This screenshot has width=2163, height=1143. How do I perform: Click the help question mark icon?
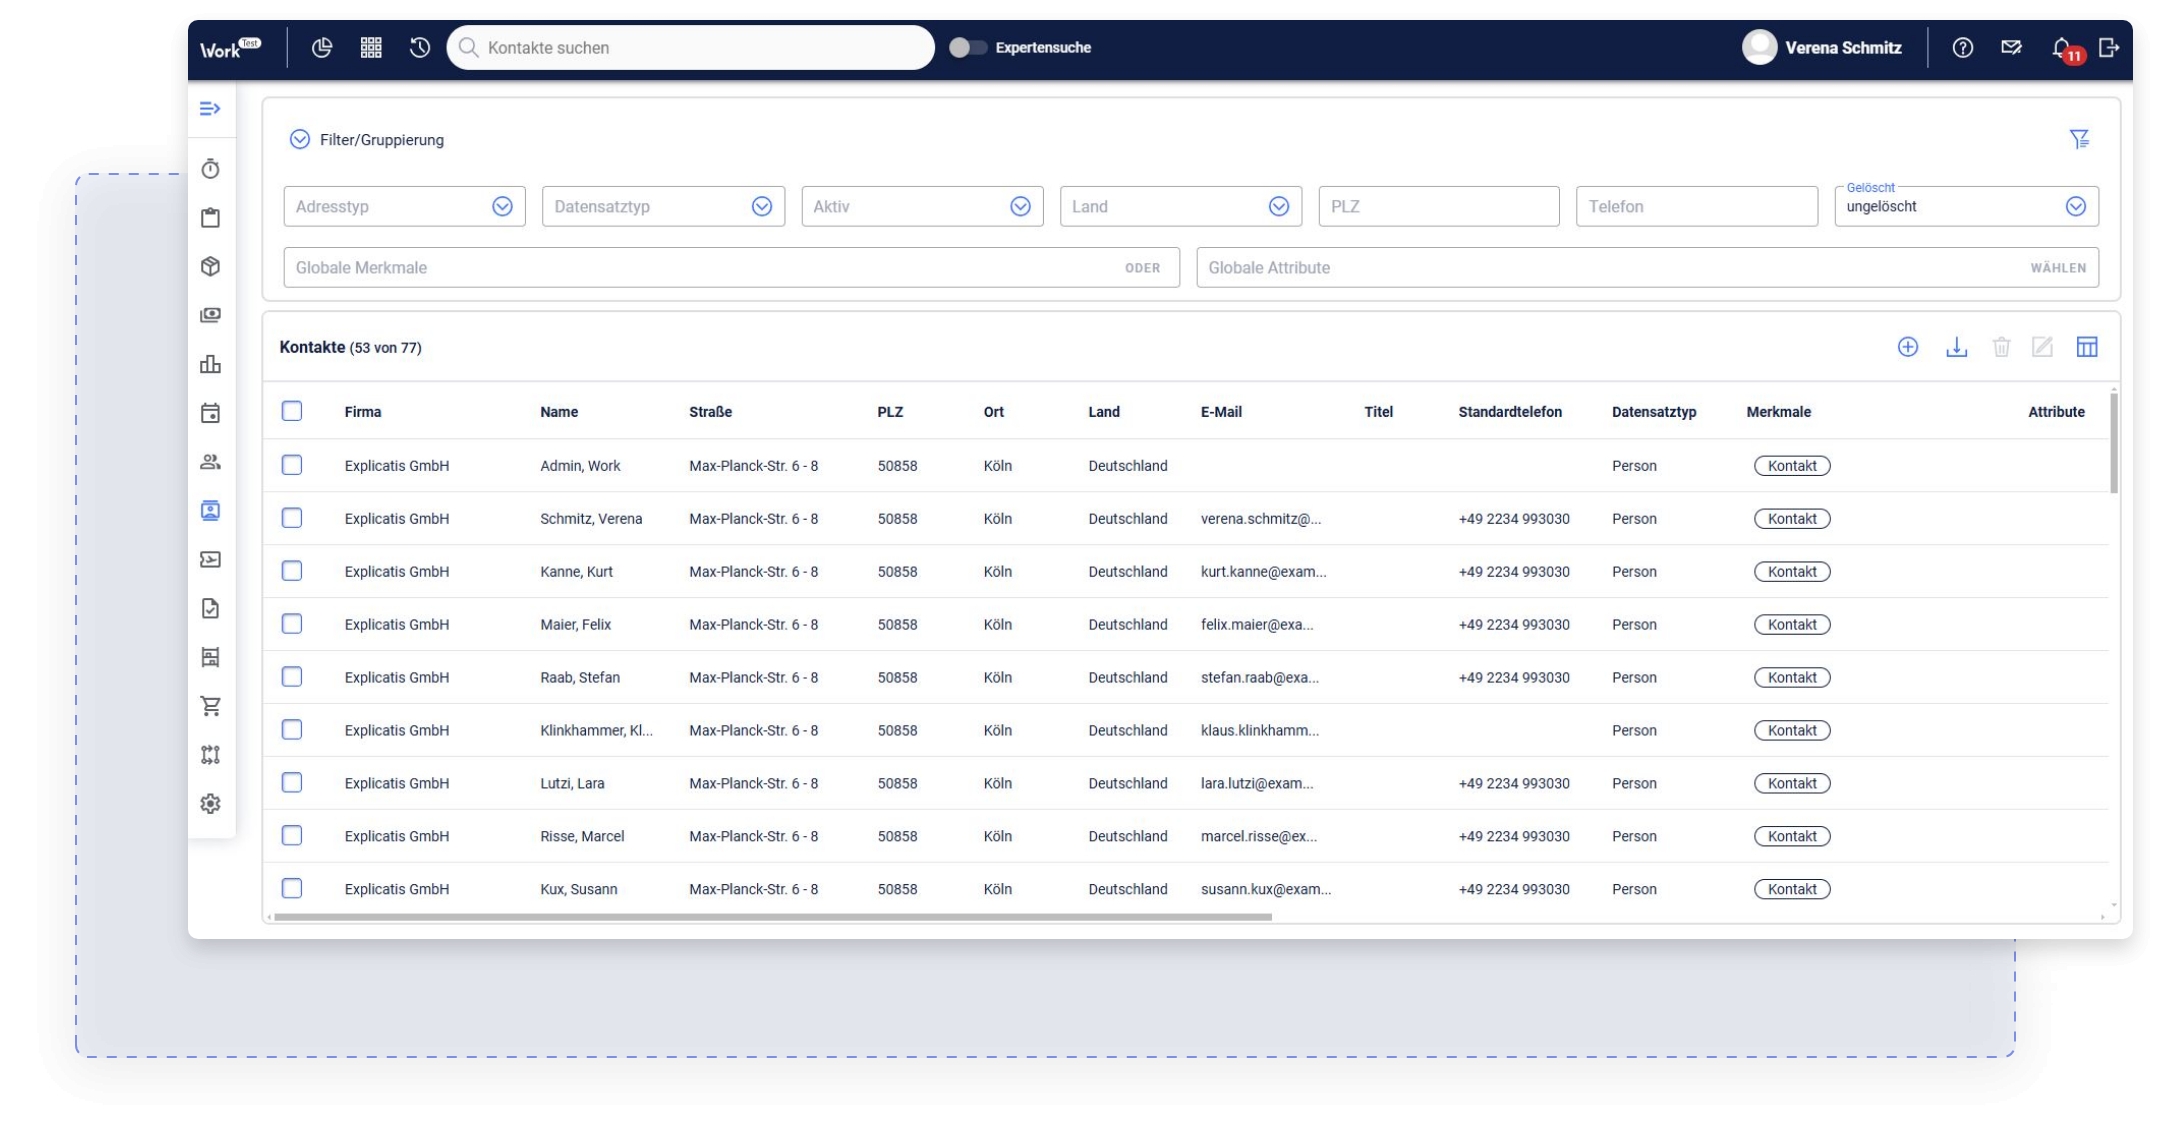(x=1962, y=48)
